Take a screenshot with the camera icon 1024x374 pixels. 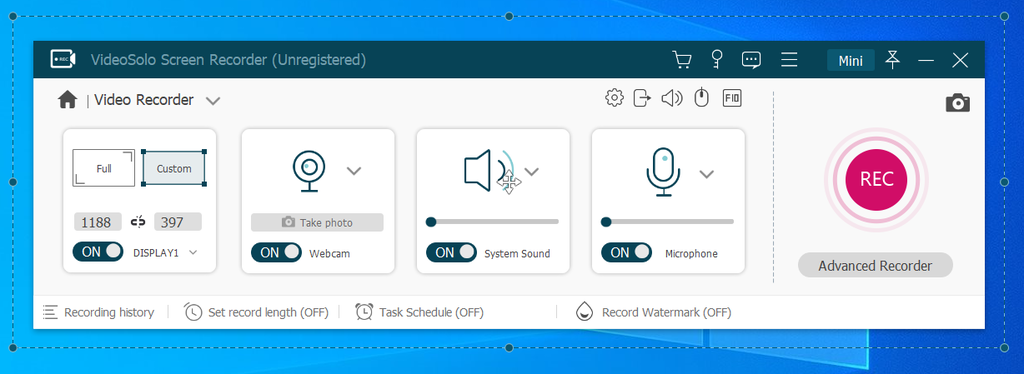pos(957,102)
